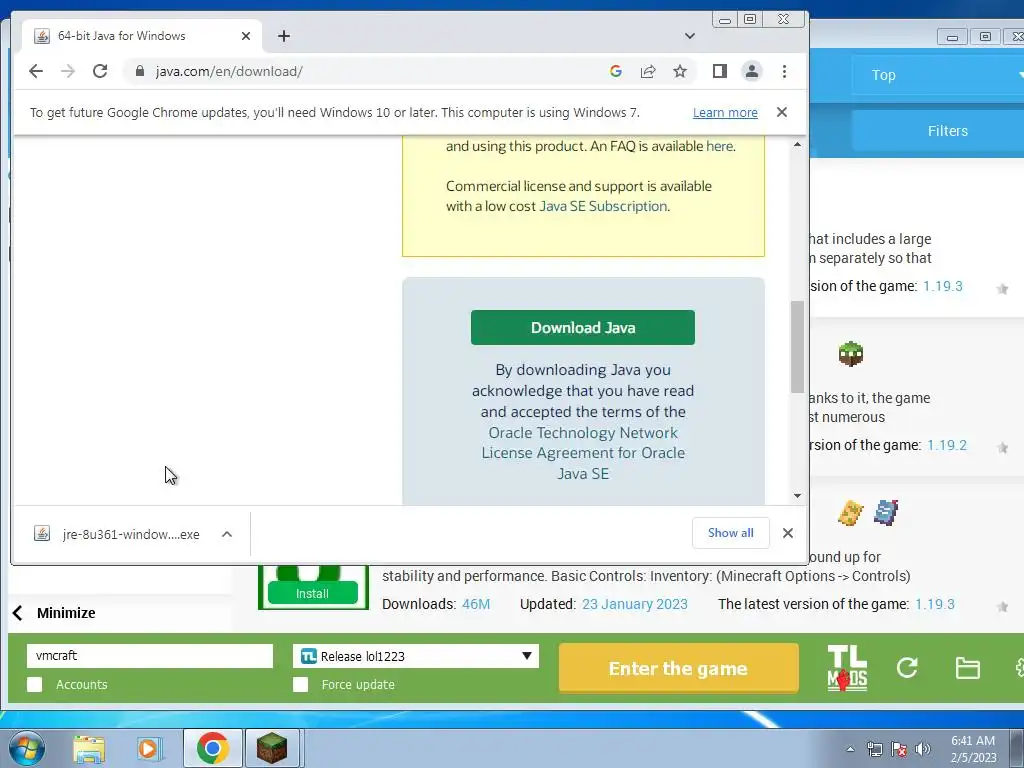Click Chrome forward navigation arrow
The image size is (1024, 768).
(x=68, y=71)
